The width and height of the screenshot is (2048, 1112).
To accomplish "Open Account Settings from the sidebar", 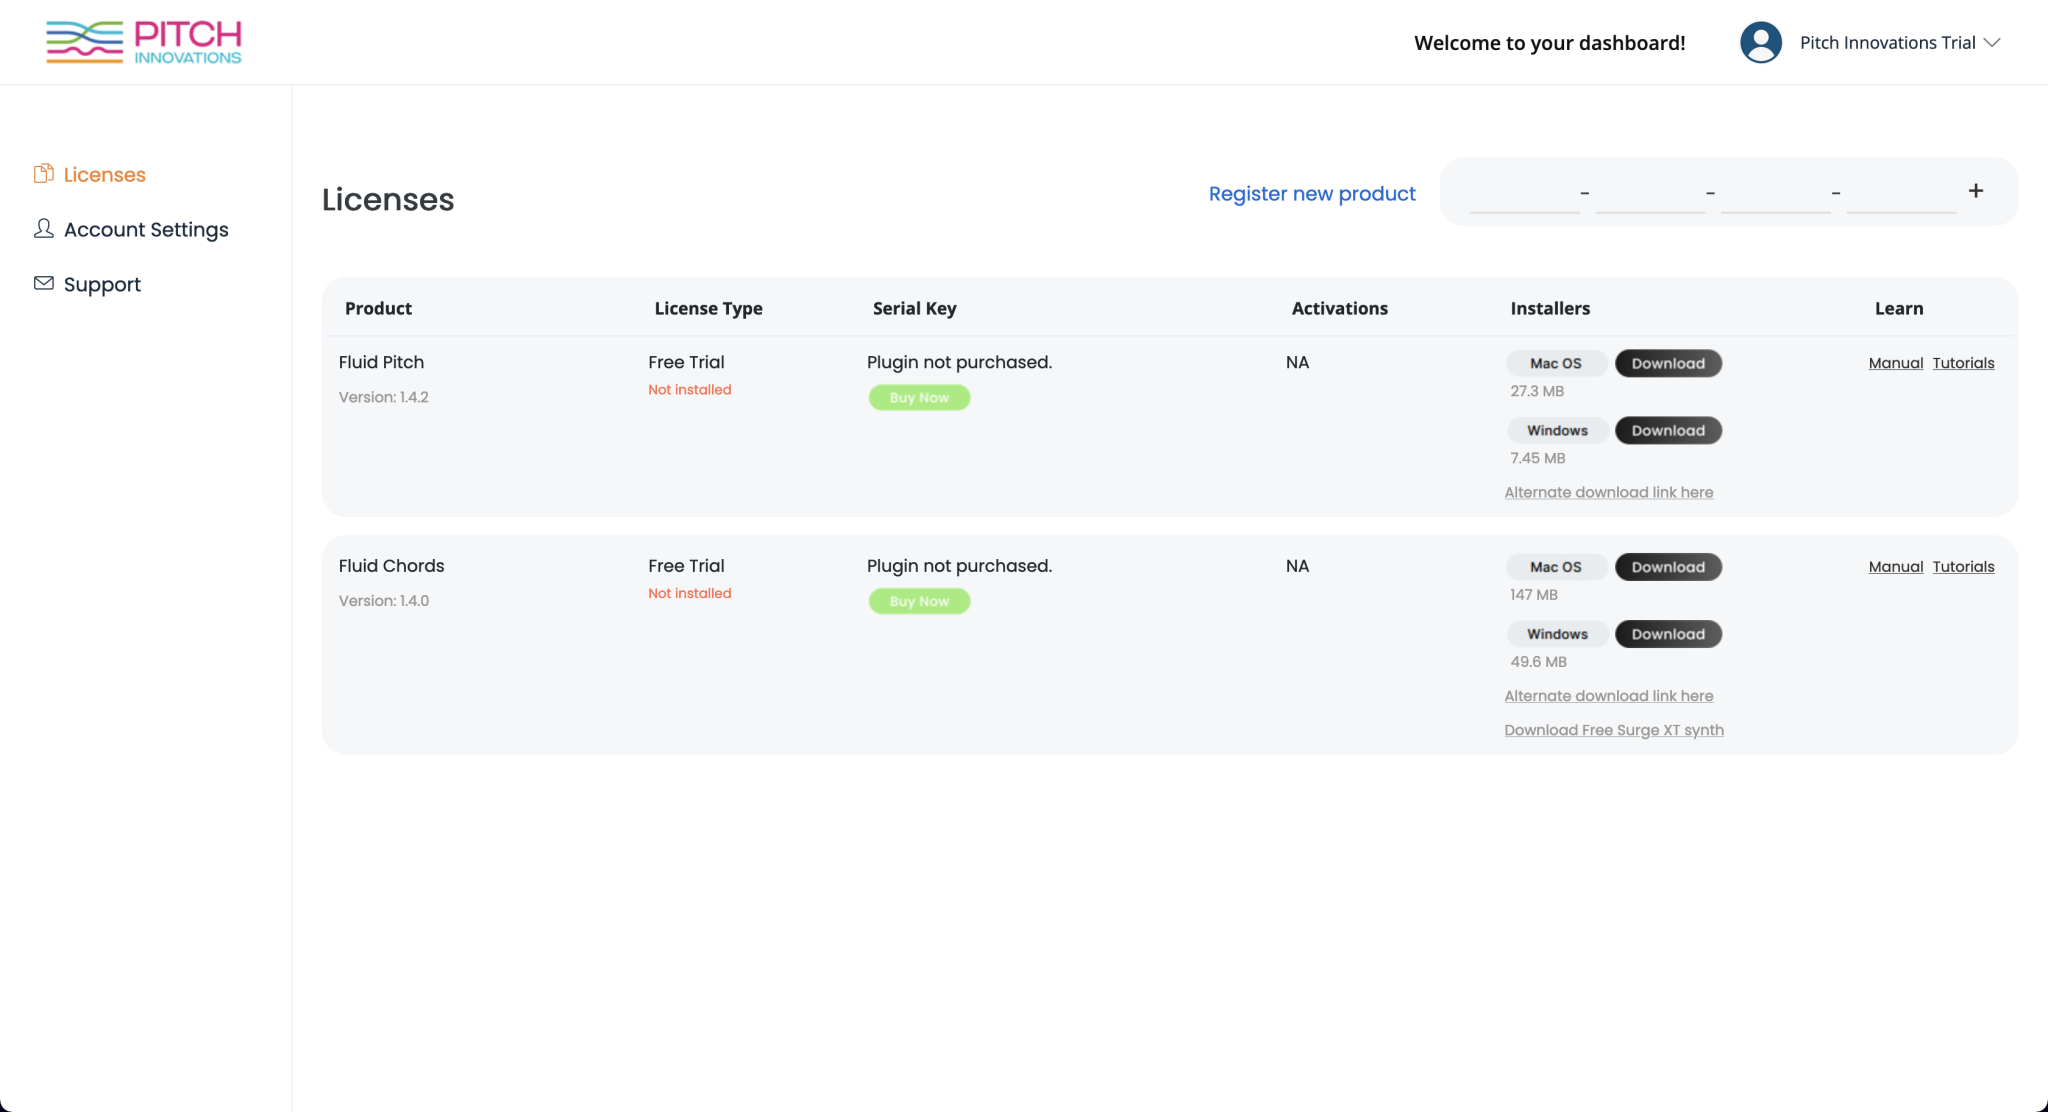I will pos(146,229).
